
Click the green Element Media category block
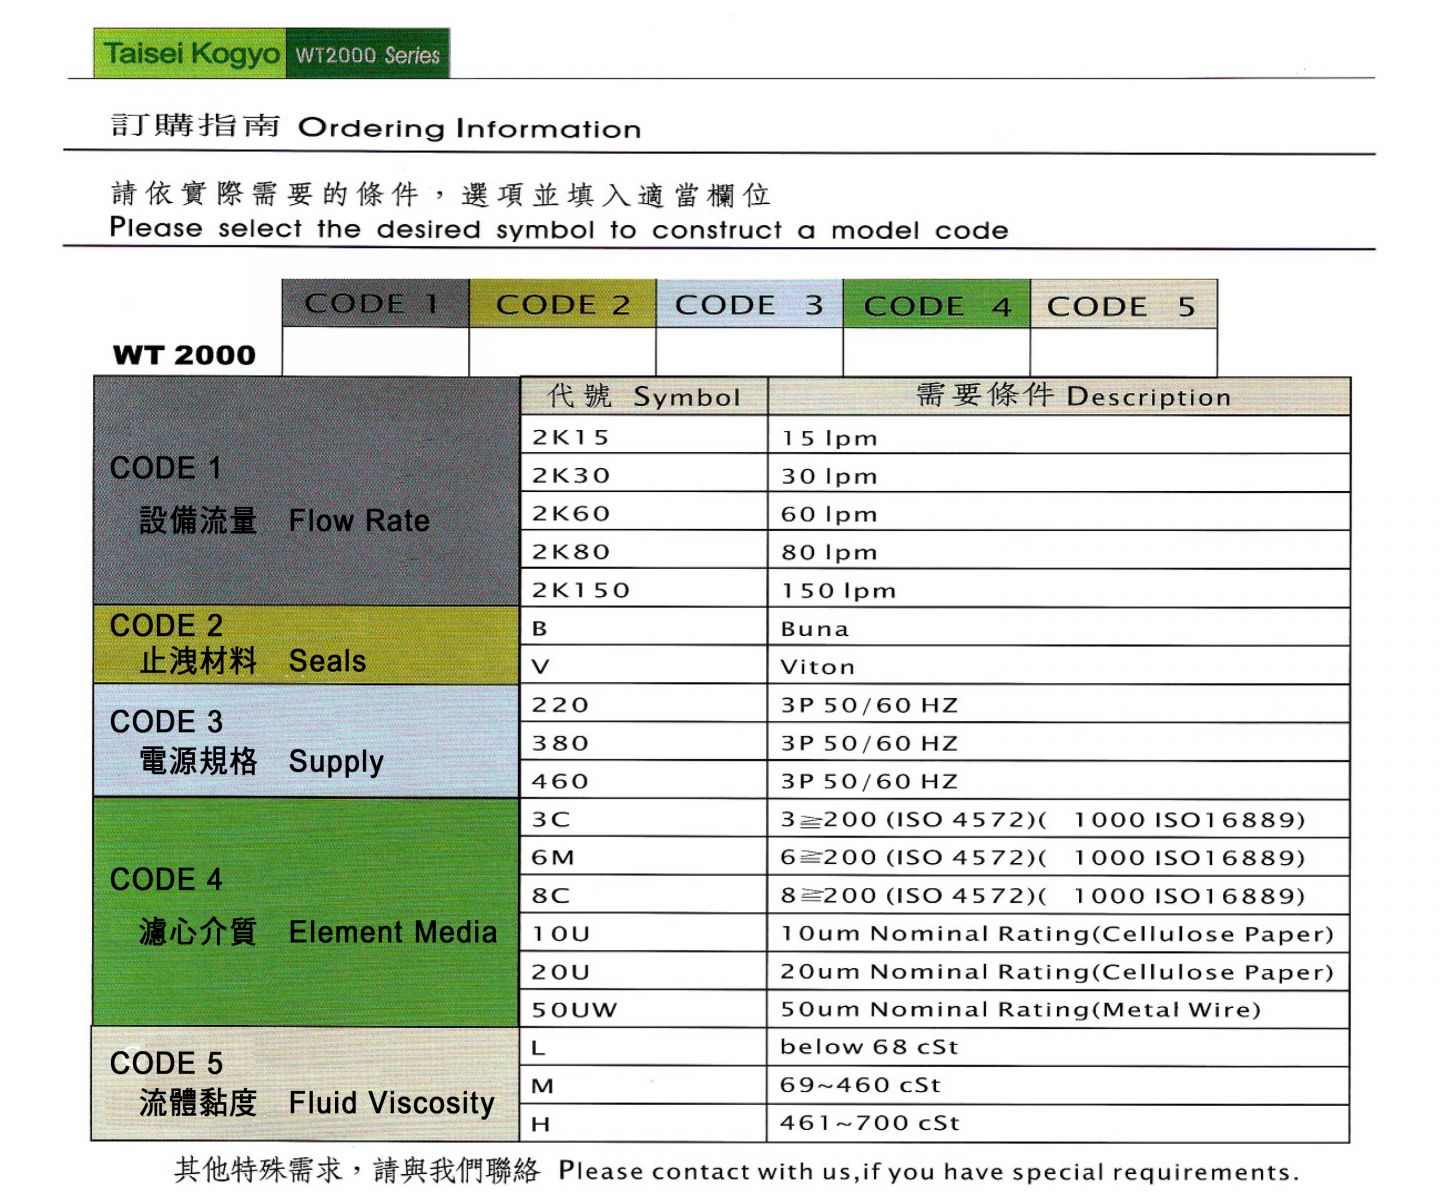[305, 910]
